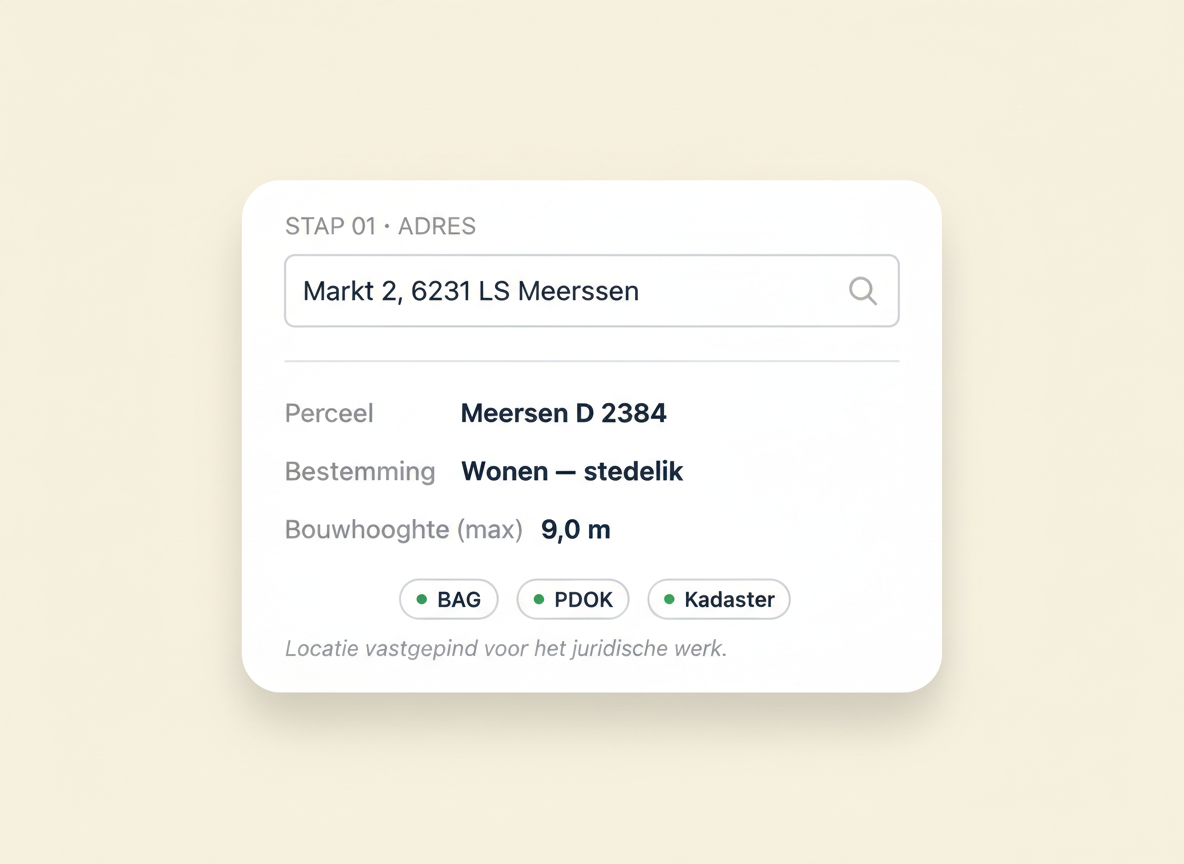This screenshot has height=864, width=1184.
Task: Click the 'STAP 01 · ADRES' step label
Action: pyautogui.click(x=381, y=226)
